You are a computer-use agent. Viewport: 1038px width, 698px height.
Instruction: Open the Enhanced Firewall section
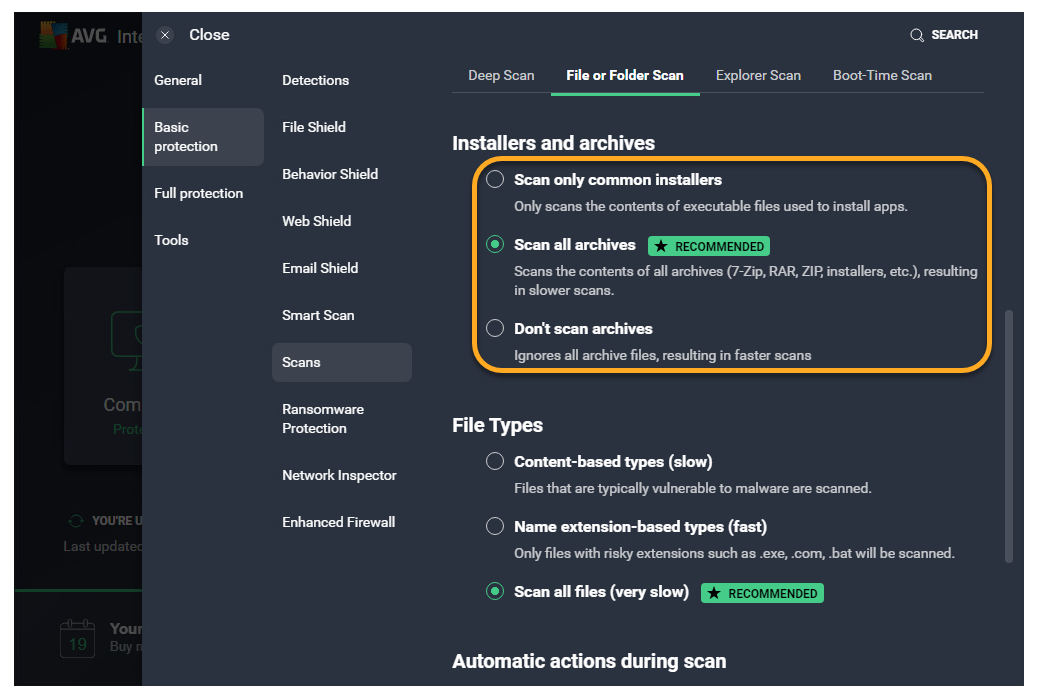[338, 522]
